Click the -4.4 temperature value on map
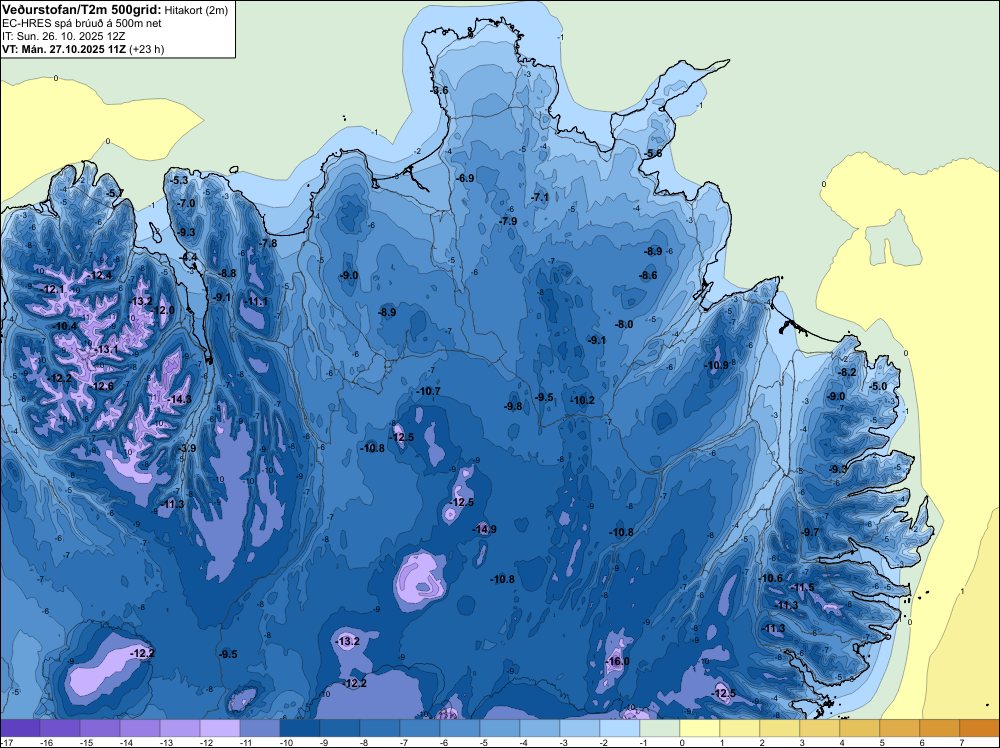 click(x=189, y=258)
